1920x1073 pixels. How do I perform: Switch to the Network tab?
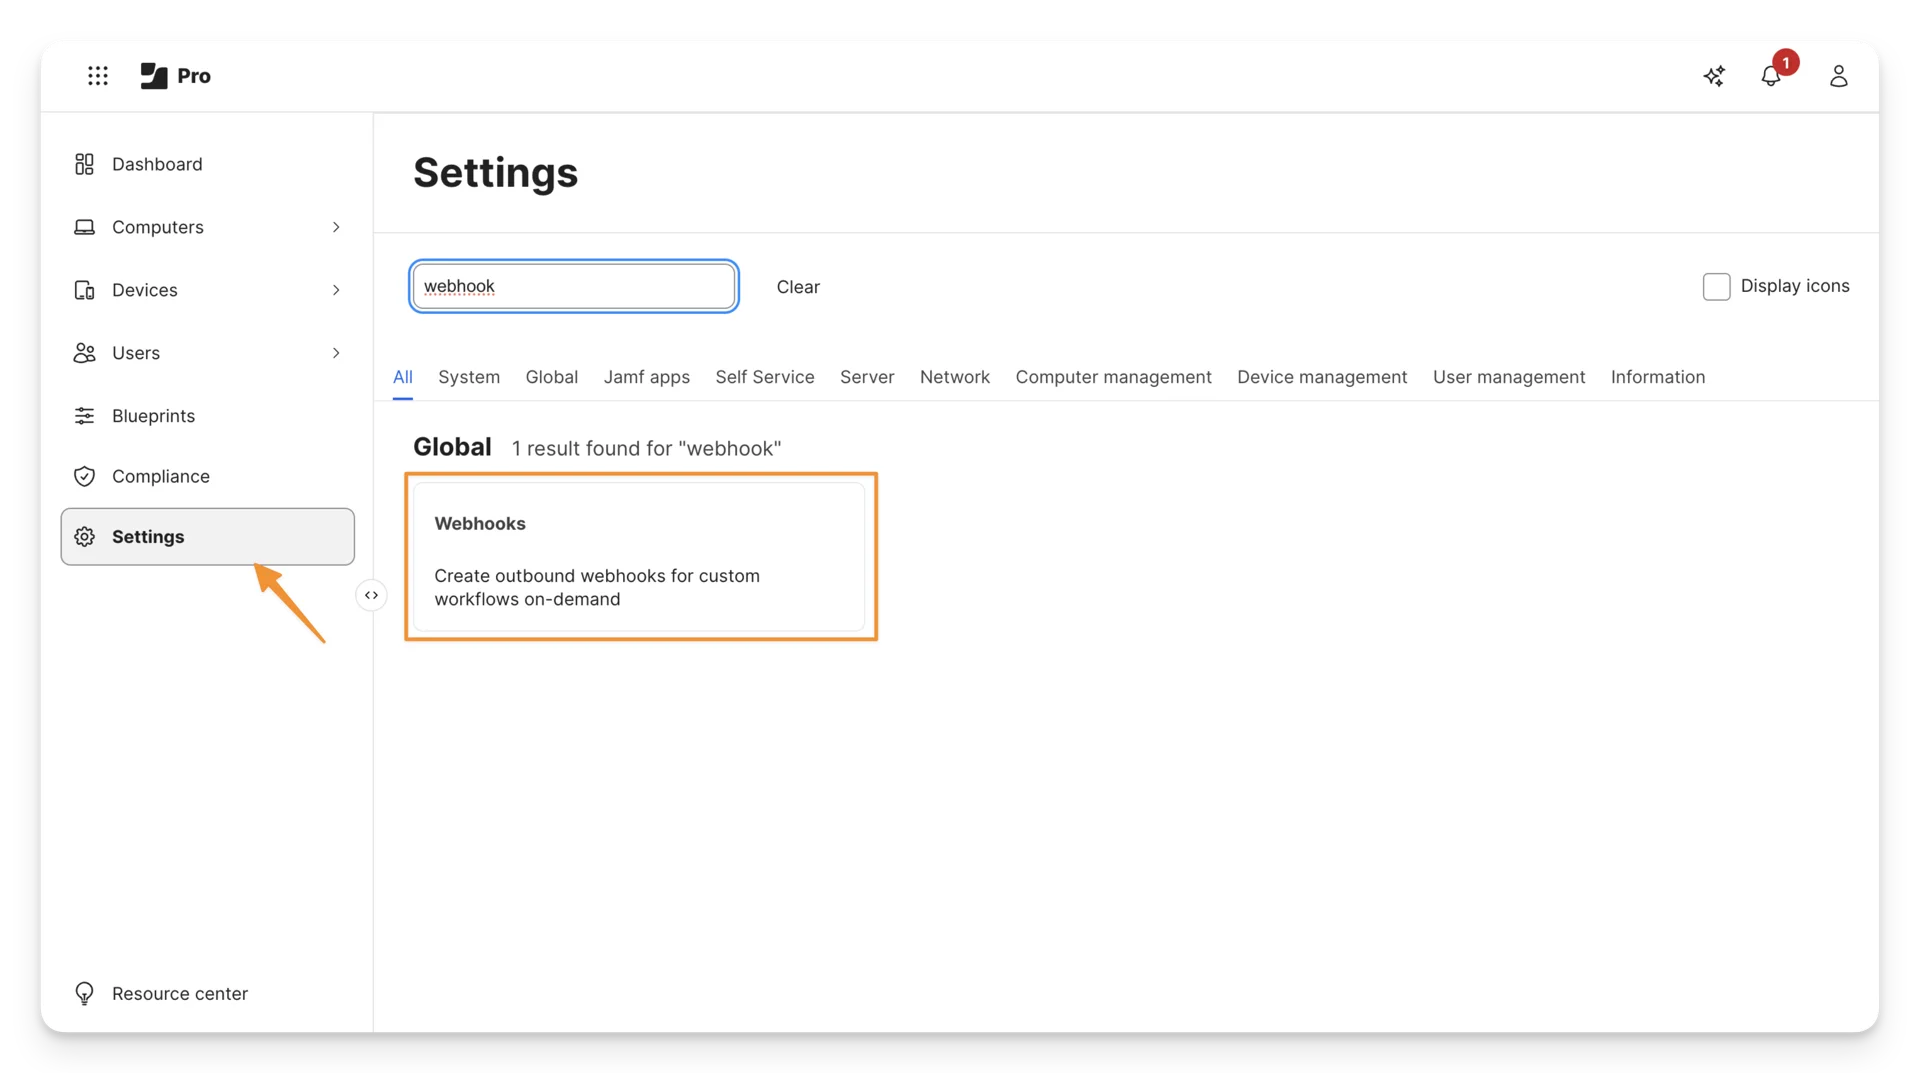(955, 377)
